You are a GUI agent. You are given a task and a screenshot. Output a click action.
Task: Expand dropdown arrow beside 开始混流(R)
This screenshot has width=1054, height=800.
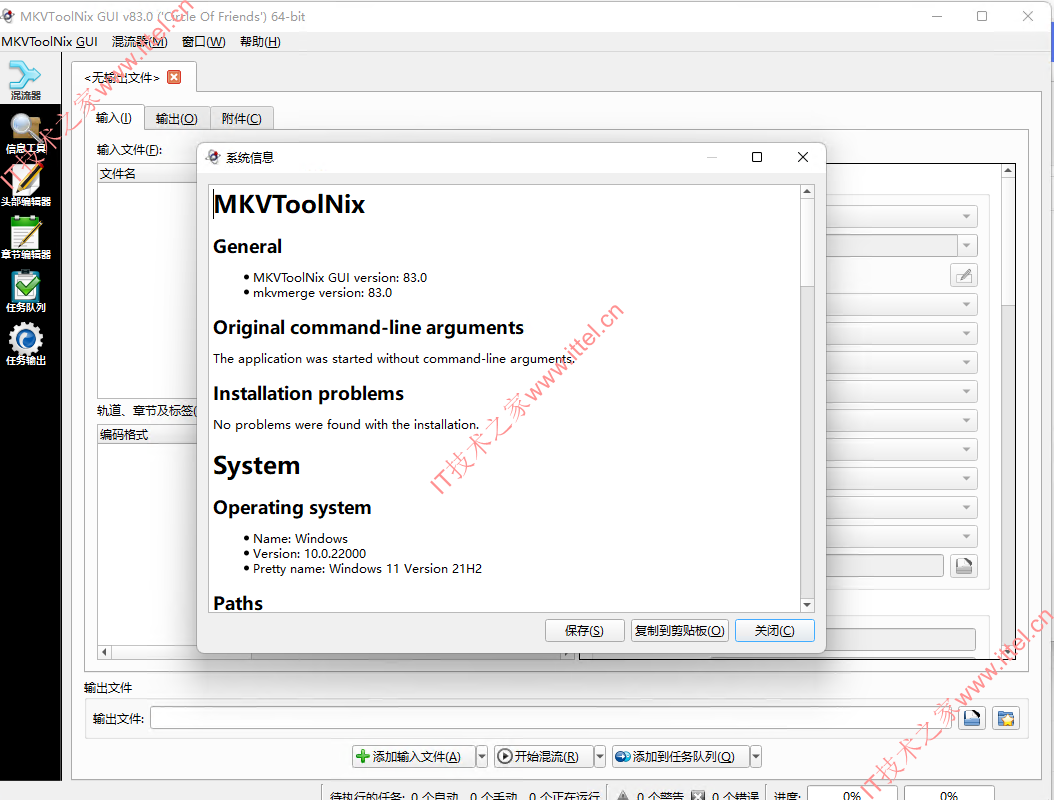coord(600,757)
